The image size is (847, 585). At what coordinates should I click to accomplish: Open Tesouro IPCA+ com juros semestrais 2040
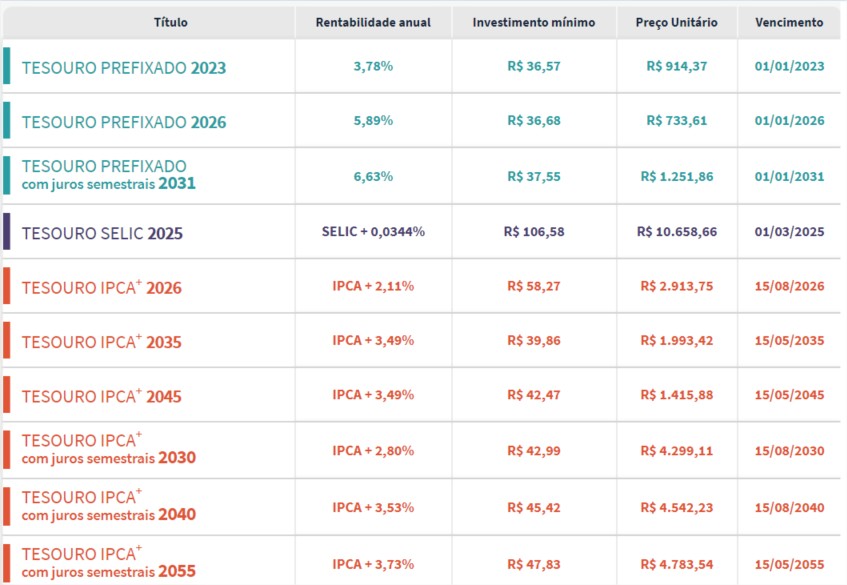tap(109, 506)
